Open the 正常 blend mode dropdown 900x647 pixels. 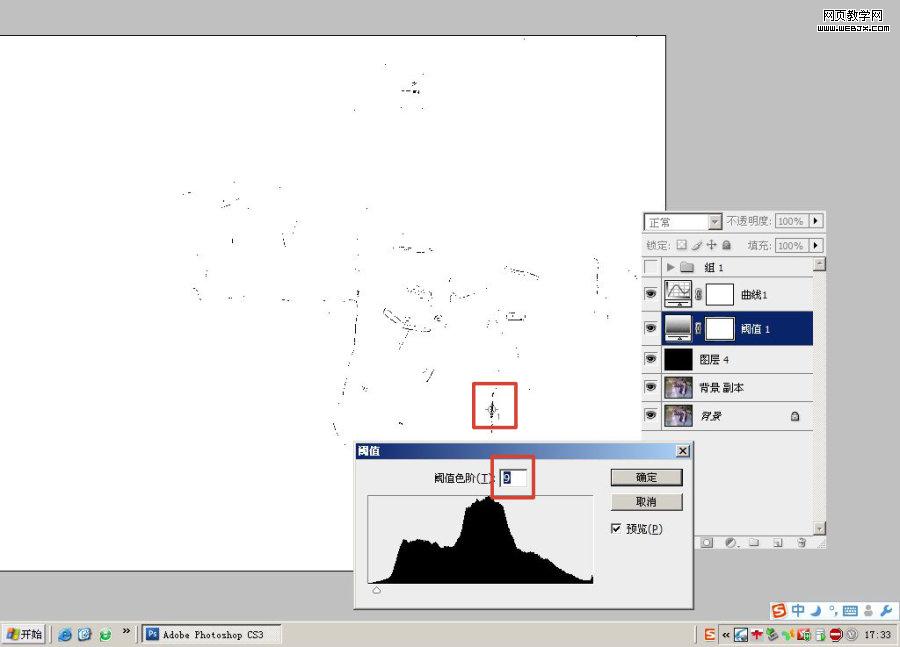pyautogui.click(x=714, y=222)
